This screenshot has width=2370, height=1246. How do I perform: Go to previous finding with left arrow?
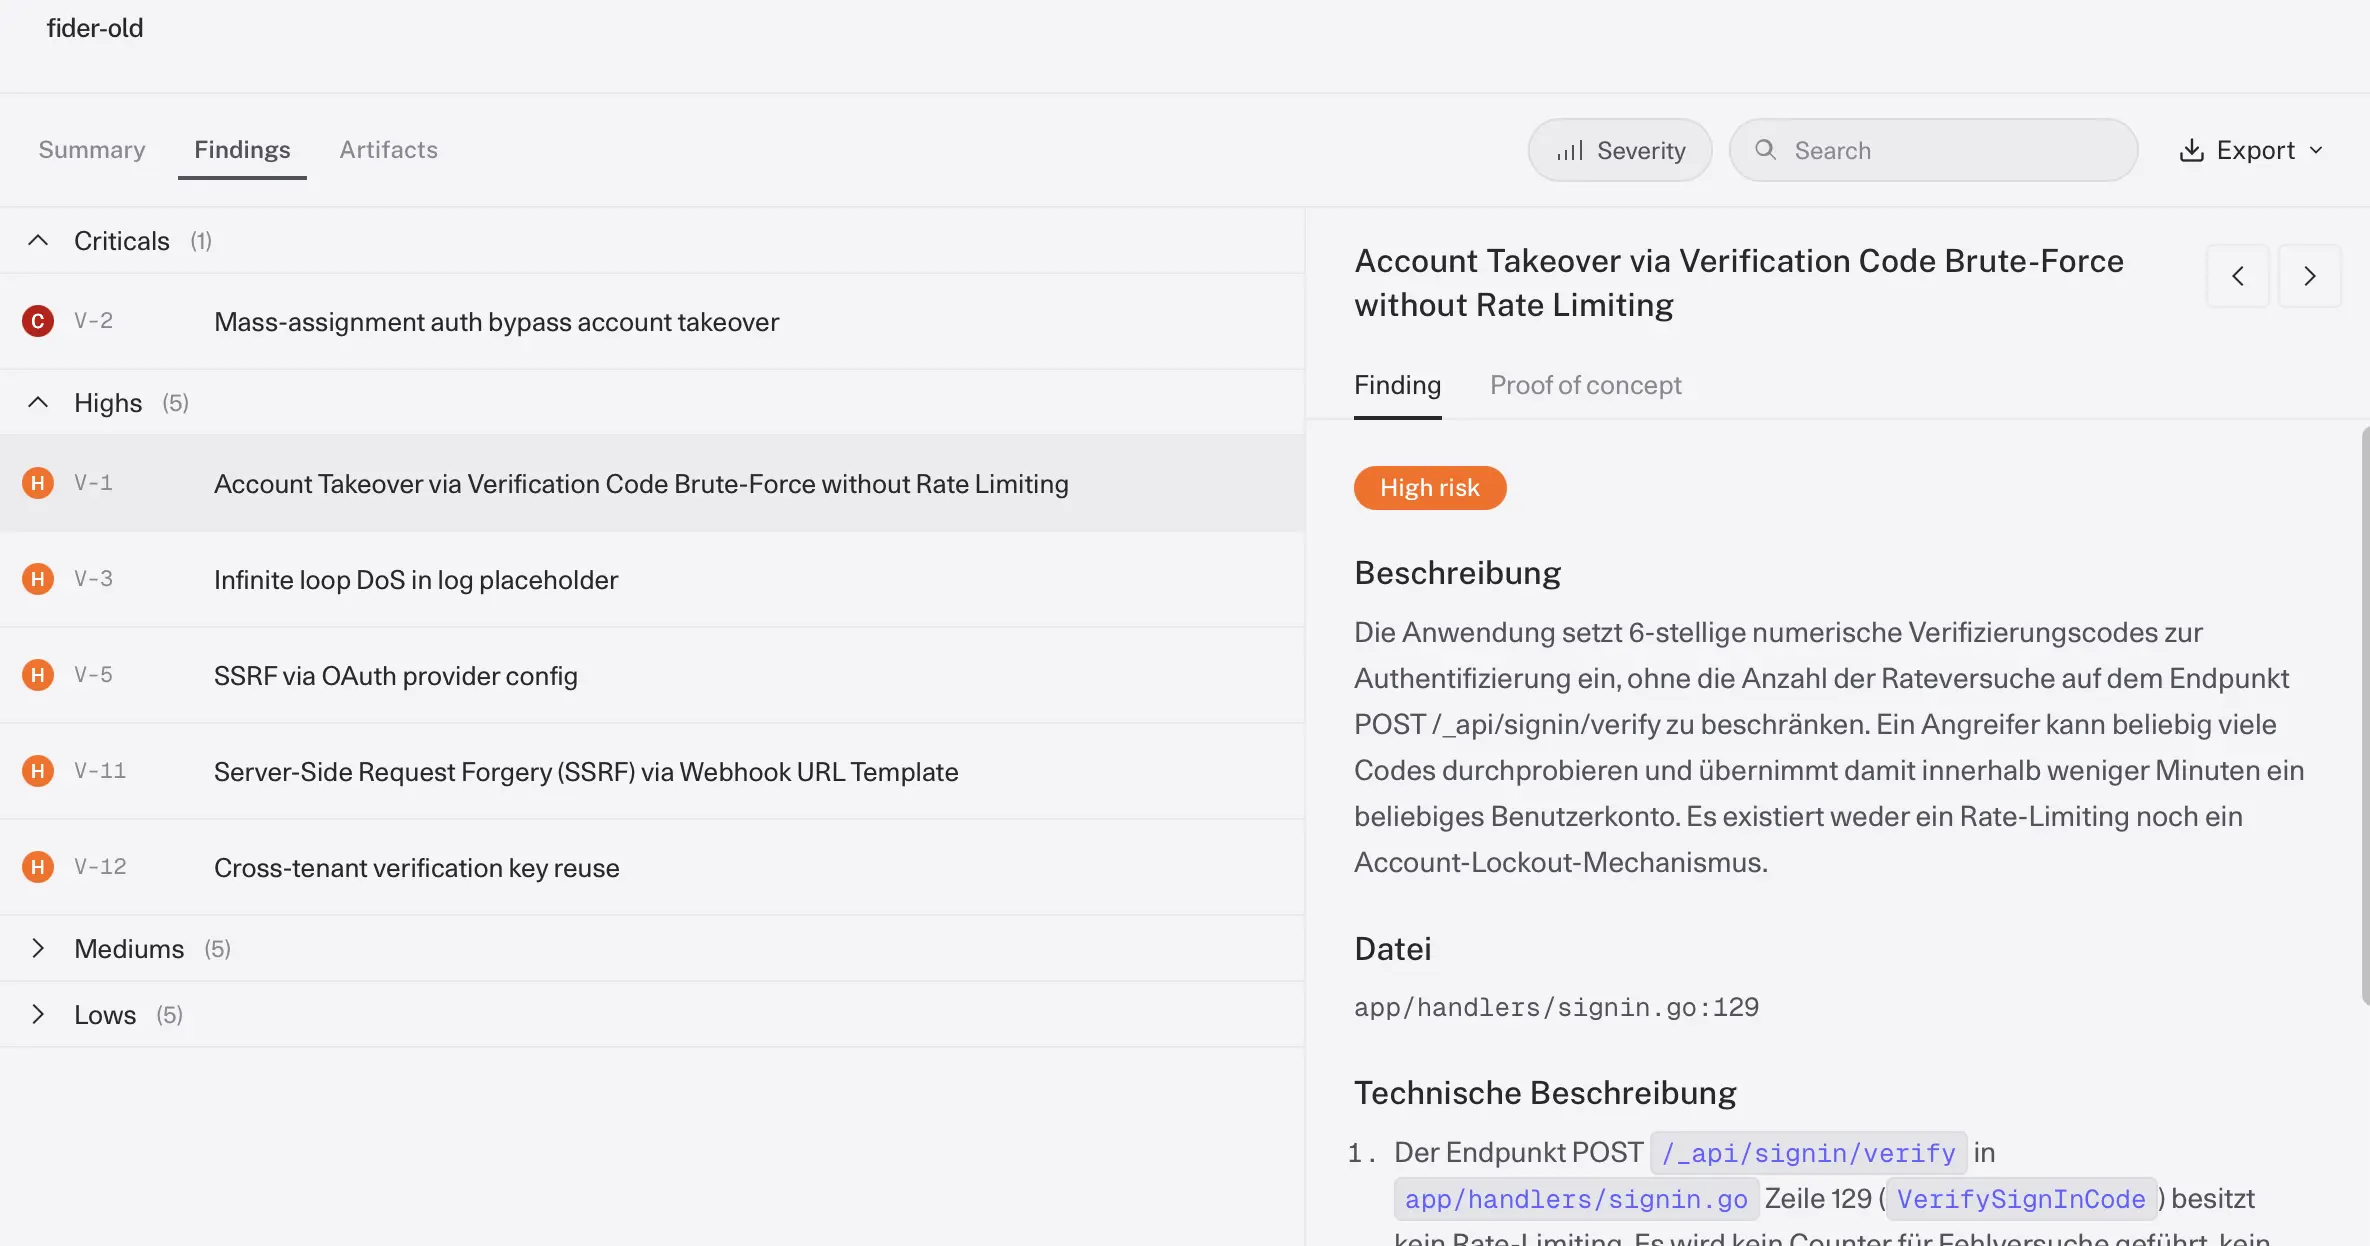[x=2238, y=276]
